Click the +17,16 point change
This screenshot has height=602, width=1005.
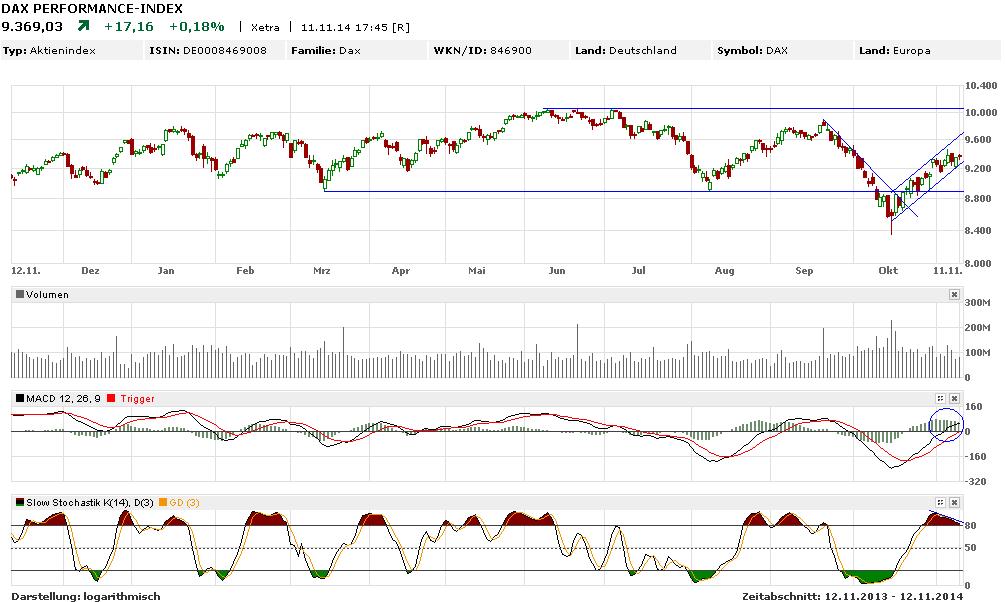pyautogui.click(x=129, y=26)
